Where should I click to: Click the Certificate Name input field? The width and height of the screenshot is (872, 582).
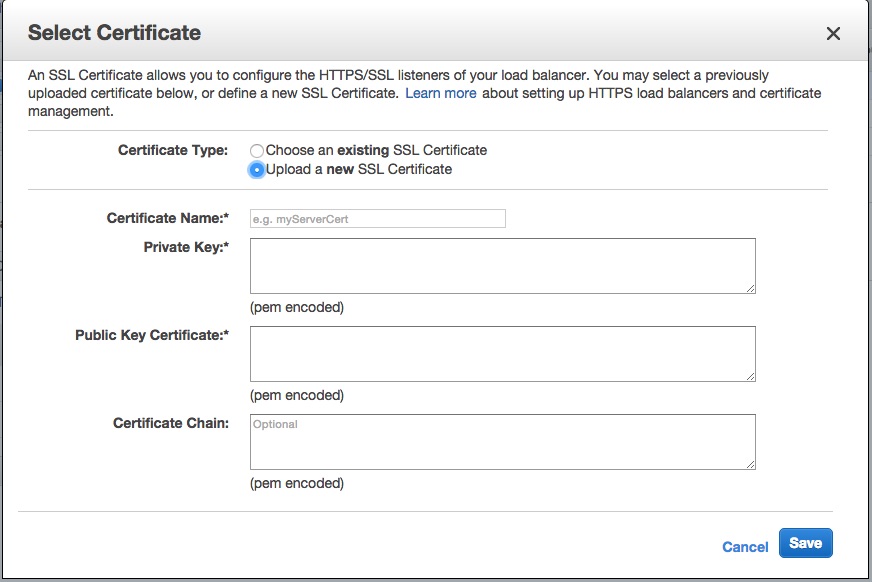point(378,218)
